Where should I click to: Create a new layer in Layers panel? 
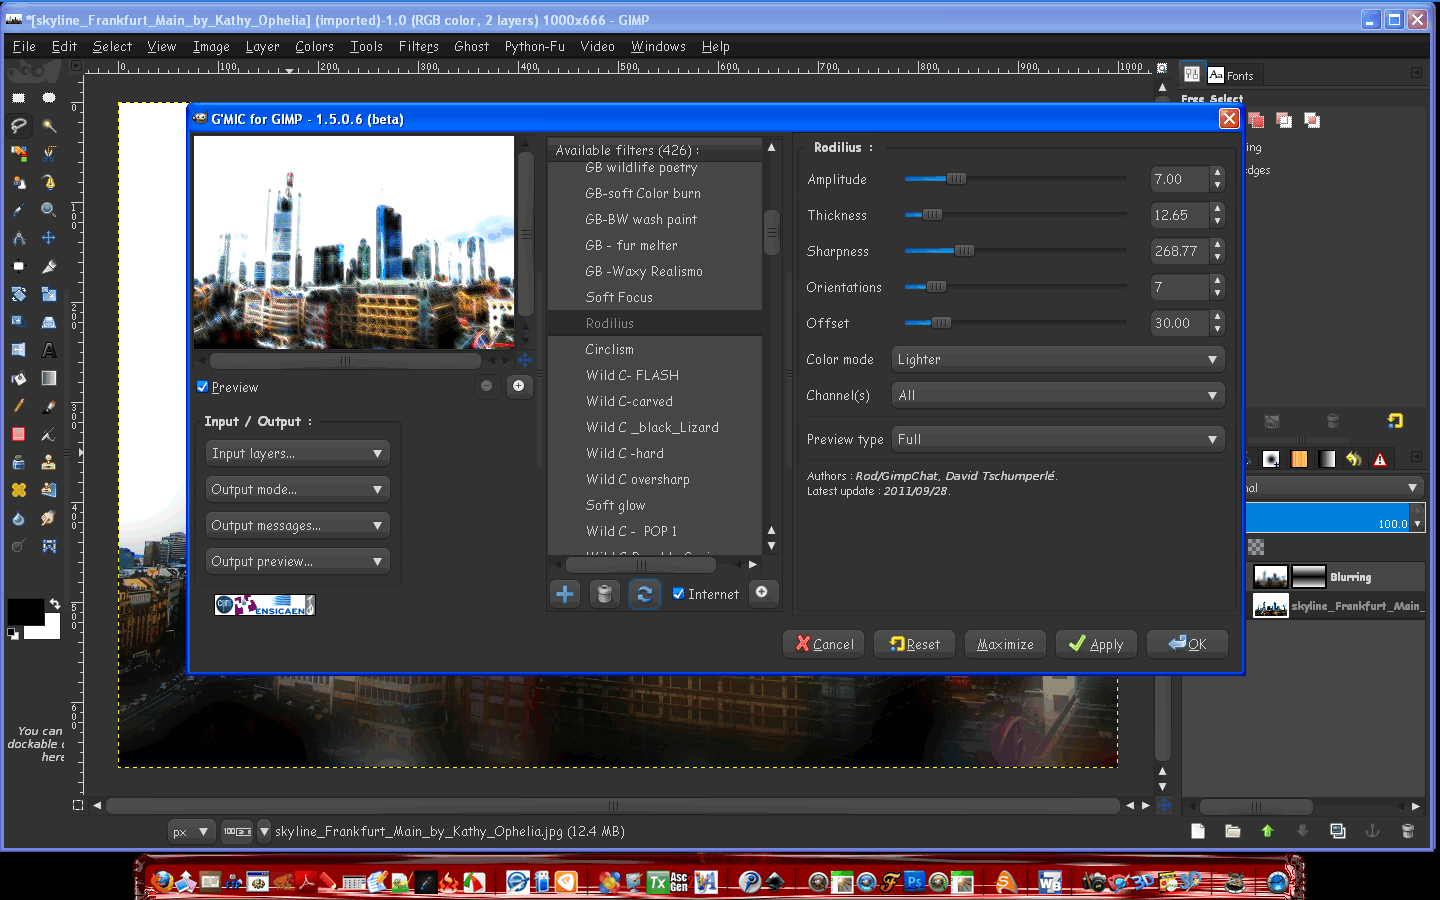coord(1197,831)
